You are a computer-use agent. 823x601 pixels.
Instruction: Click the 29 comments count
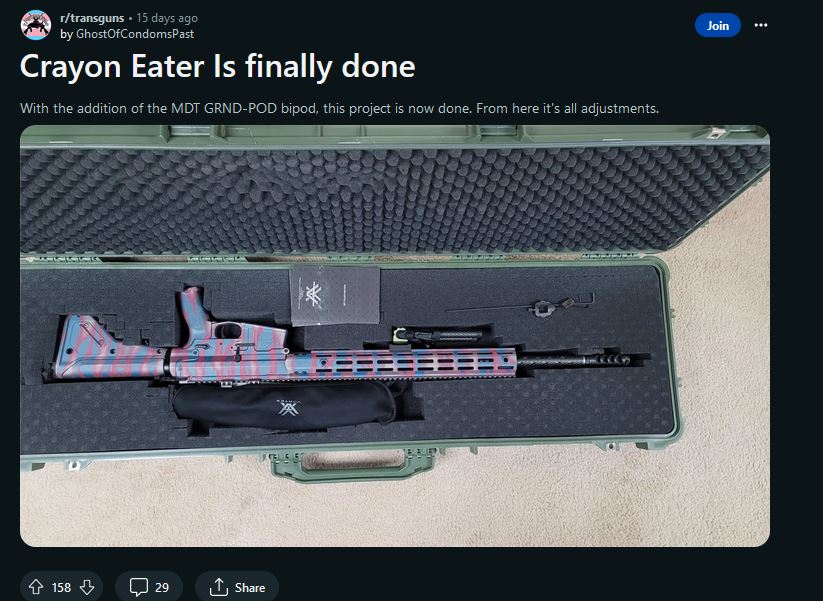pyautogui.click(x=162, y=587)
